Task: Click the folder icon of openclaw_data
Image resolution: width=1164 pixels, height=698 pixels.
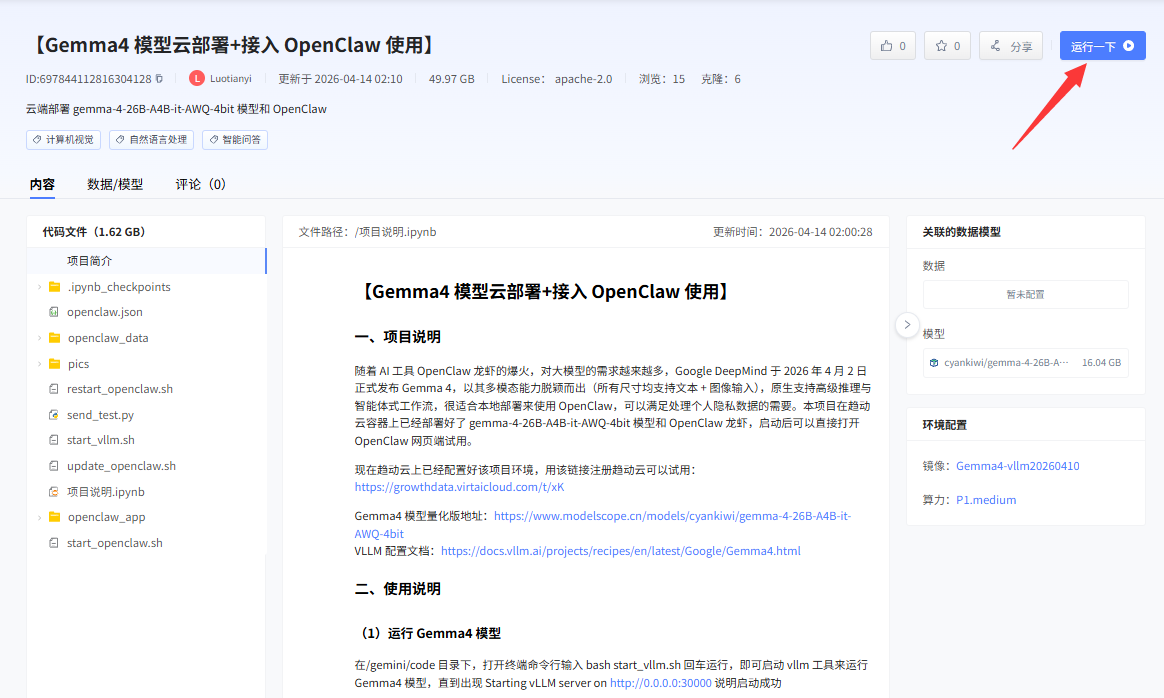Action: [54, 338]
